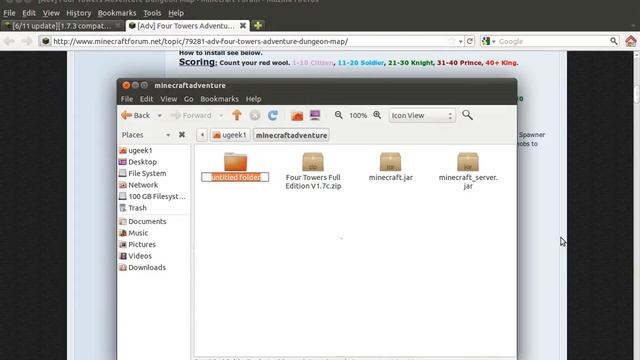This screenshot has width=640, height=360.
Task: Select the minecraftadventure path button
Action: click(291, 135)
